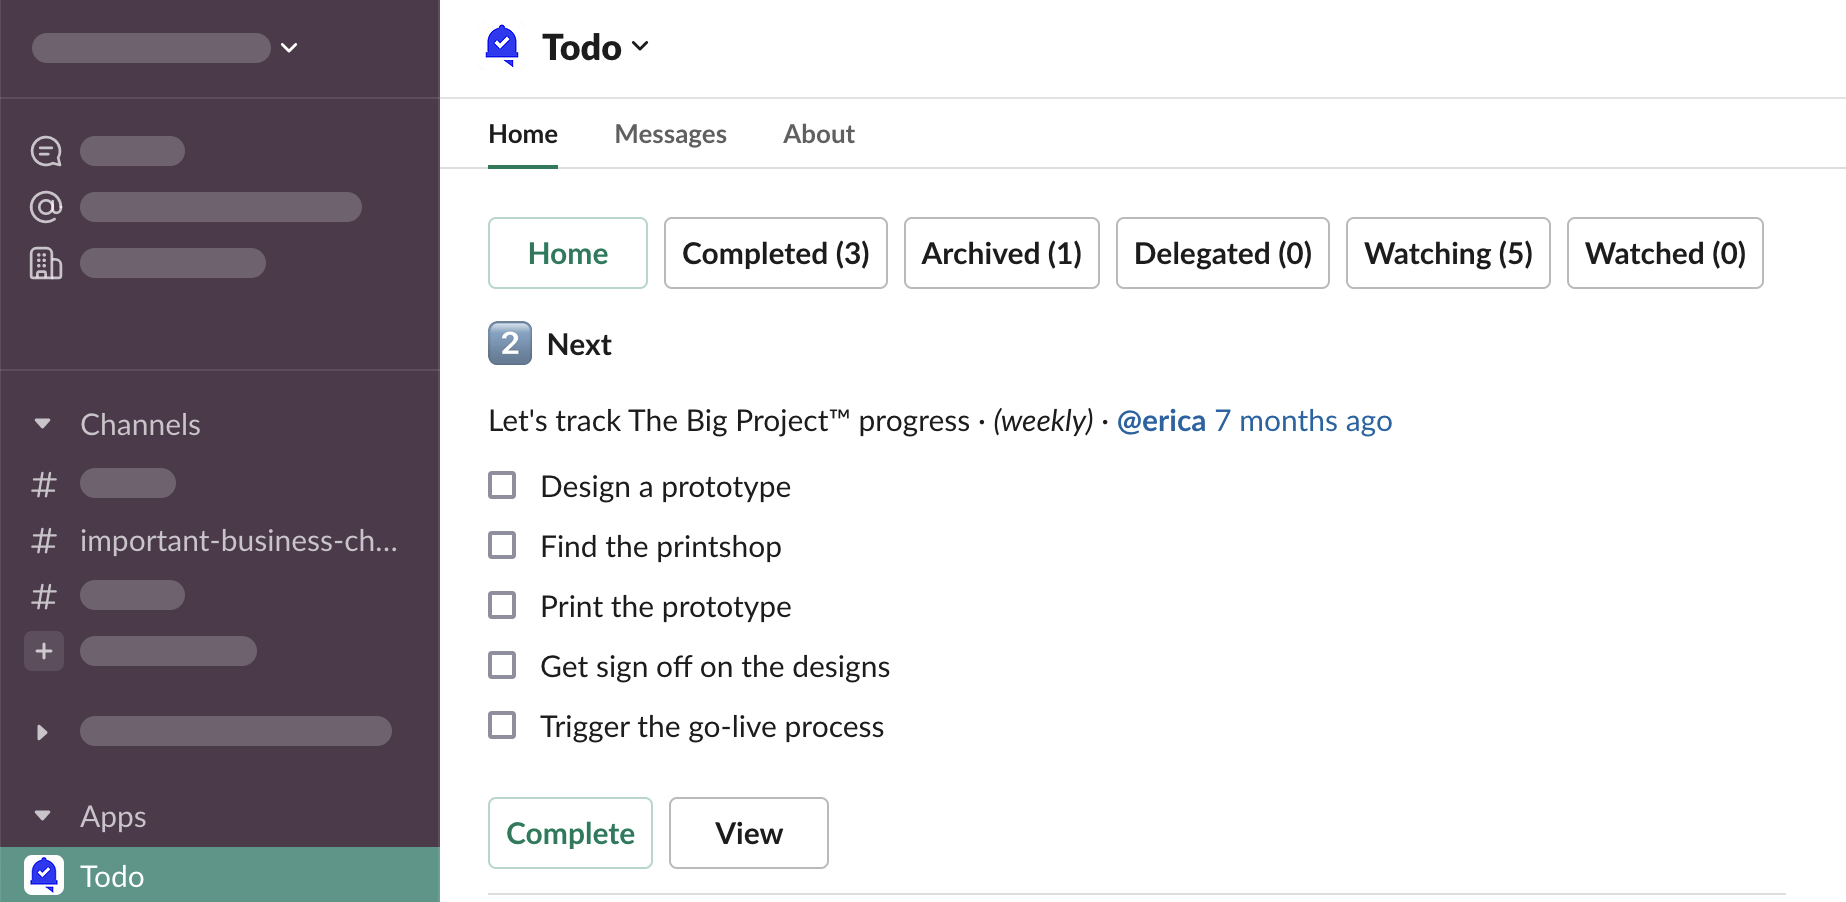Collapse the Apps section arrow
This screenshot has height=902, width=1846.
(x=42, y=816)
